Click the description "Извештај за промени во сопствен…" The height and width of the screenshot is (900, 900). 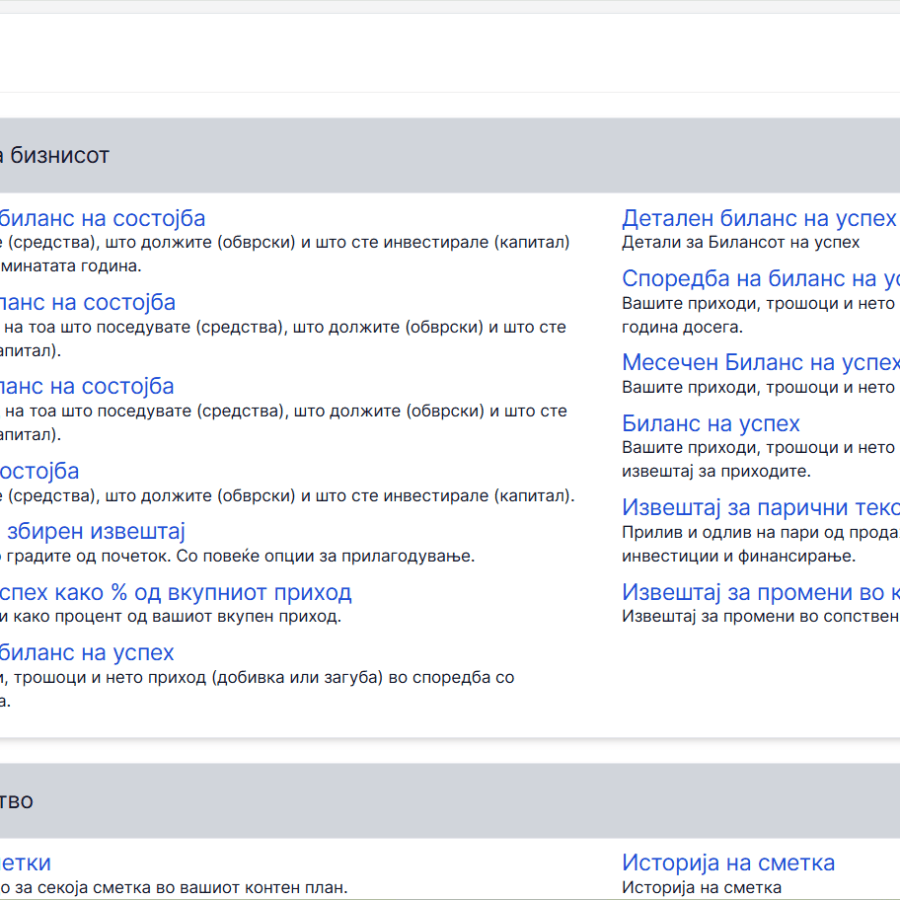(761, 616)
